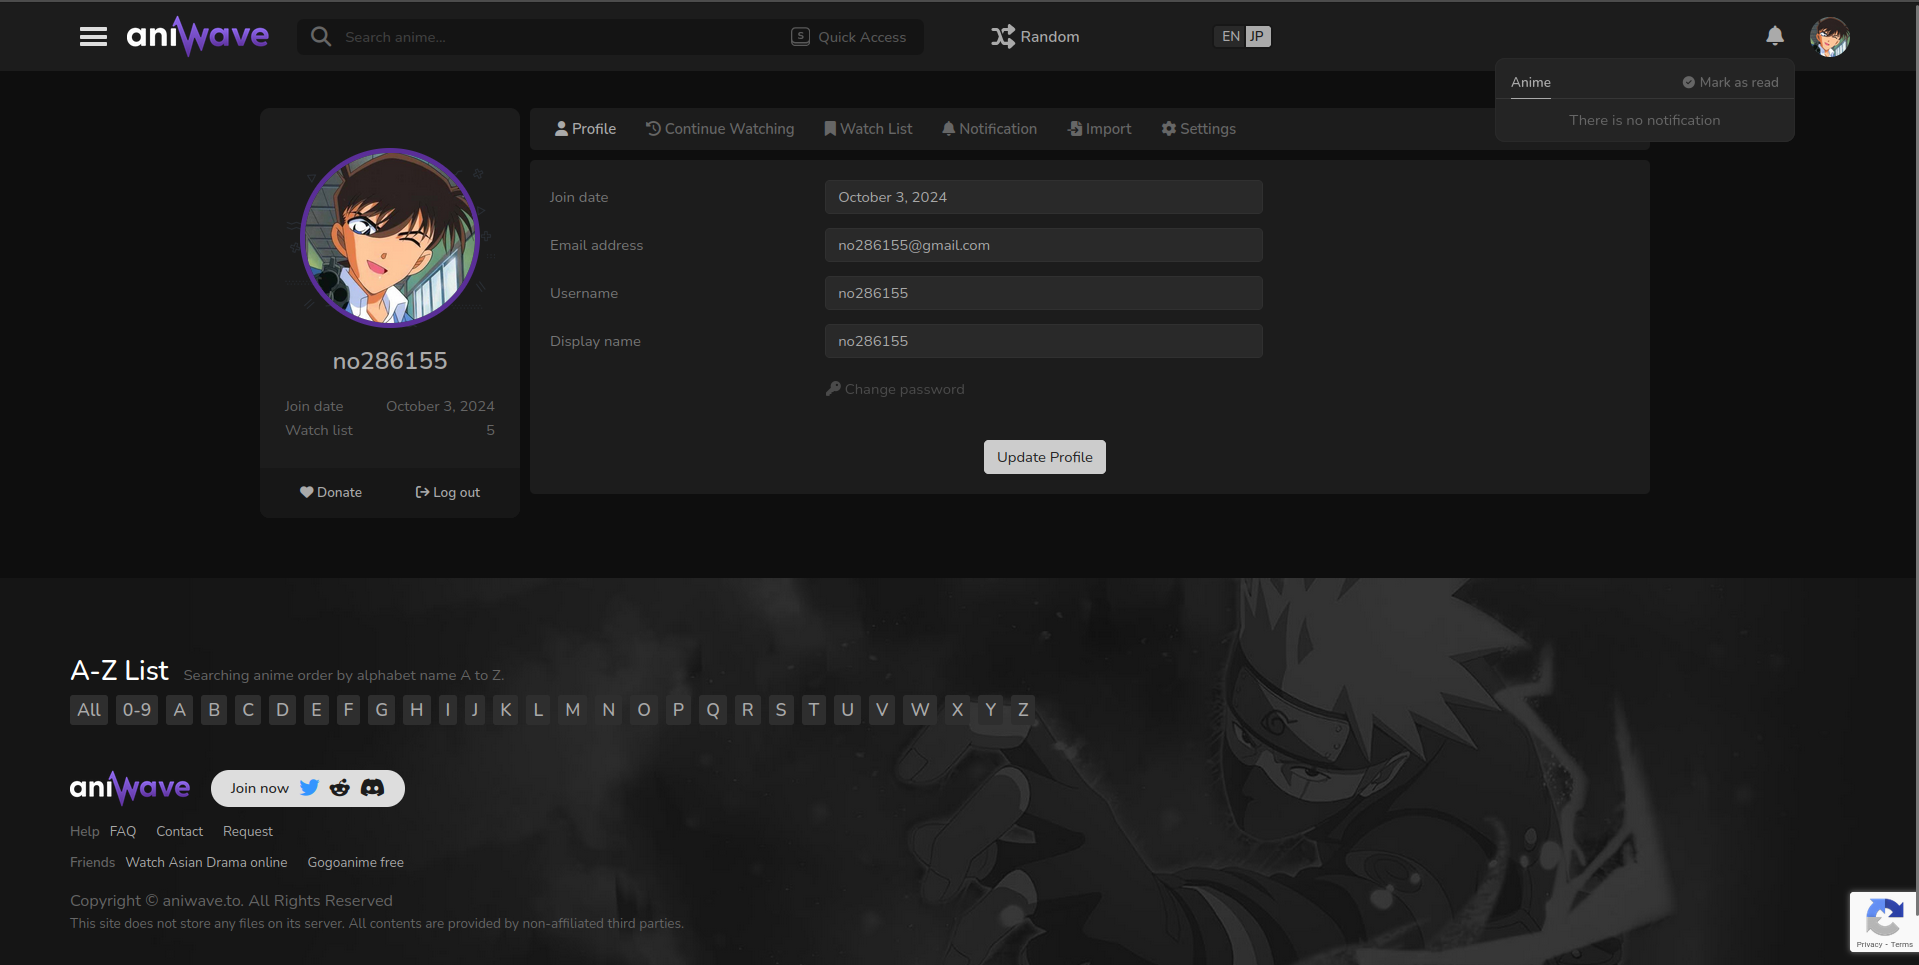Screen dimensions: 1919x965
Task: Click the footer aniwave logo
Action: (130, 788)
